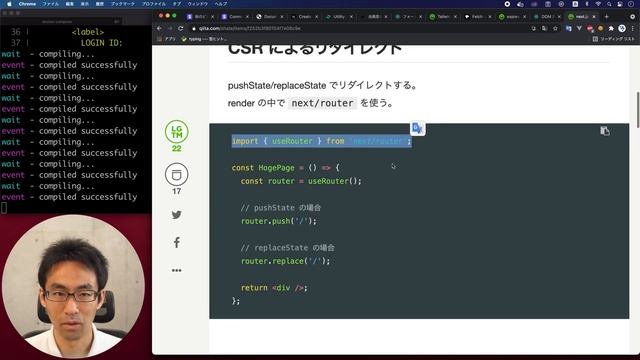
Task: Open the リーディングリスト reading list
Action: coord(613,39)
